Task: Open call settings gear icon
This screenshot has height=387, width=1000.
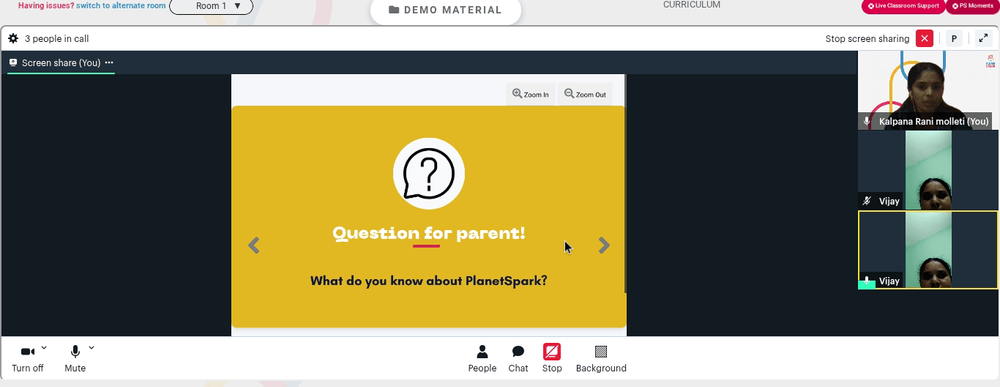Action: [x=13, y=38]
